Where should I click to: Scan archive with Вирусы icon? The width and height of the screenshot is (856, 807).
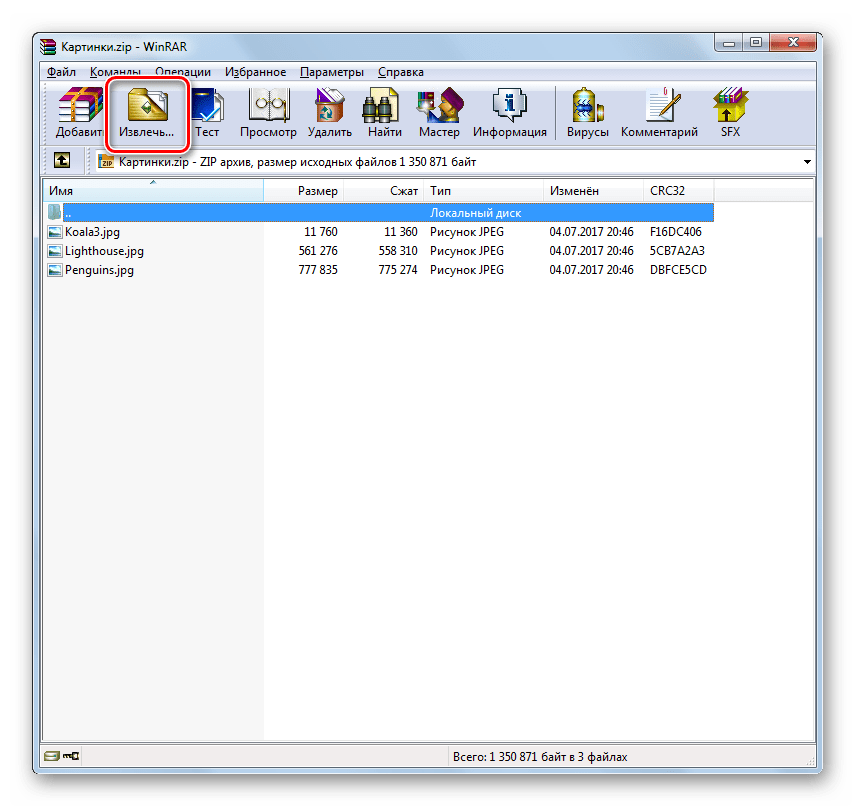(x=586, y=112)
